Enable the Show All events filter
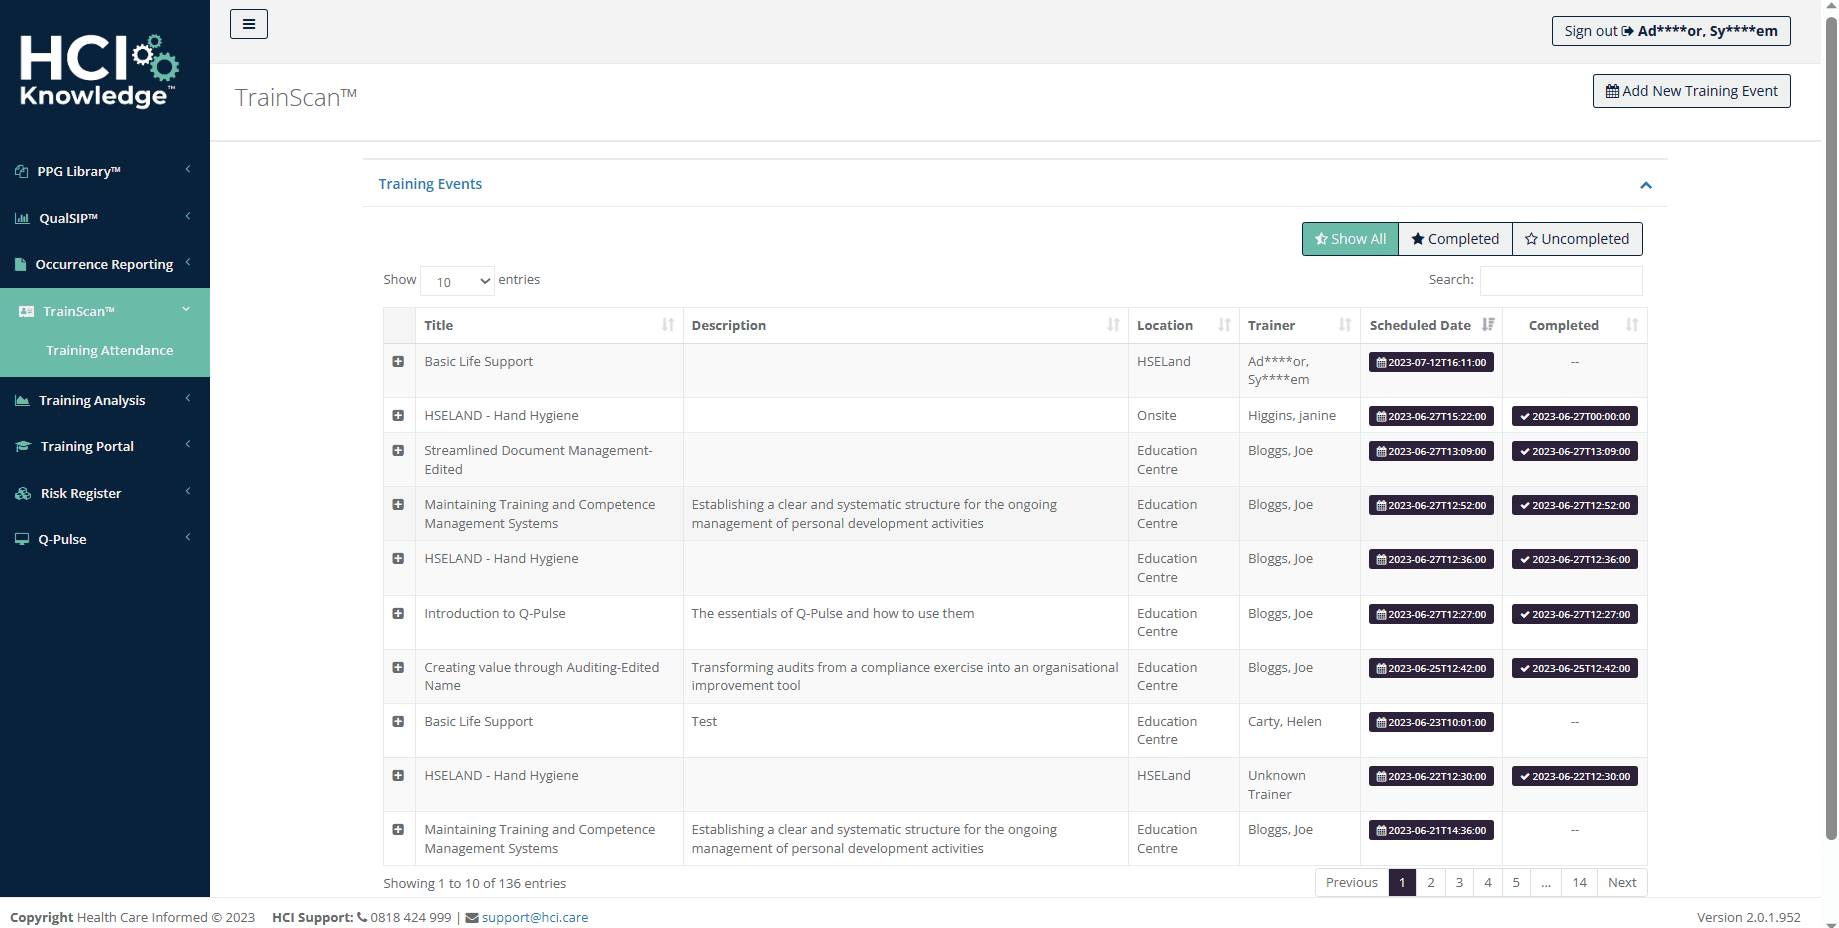This screenshot has width=1839, height=928. point(1349,238)
